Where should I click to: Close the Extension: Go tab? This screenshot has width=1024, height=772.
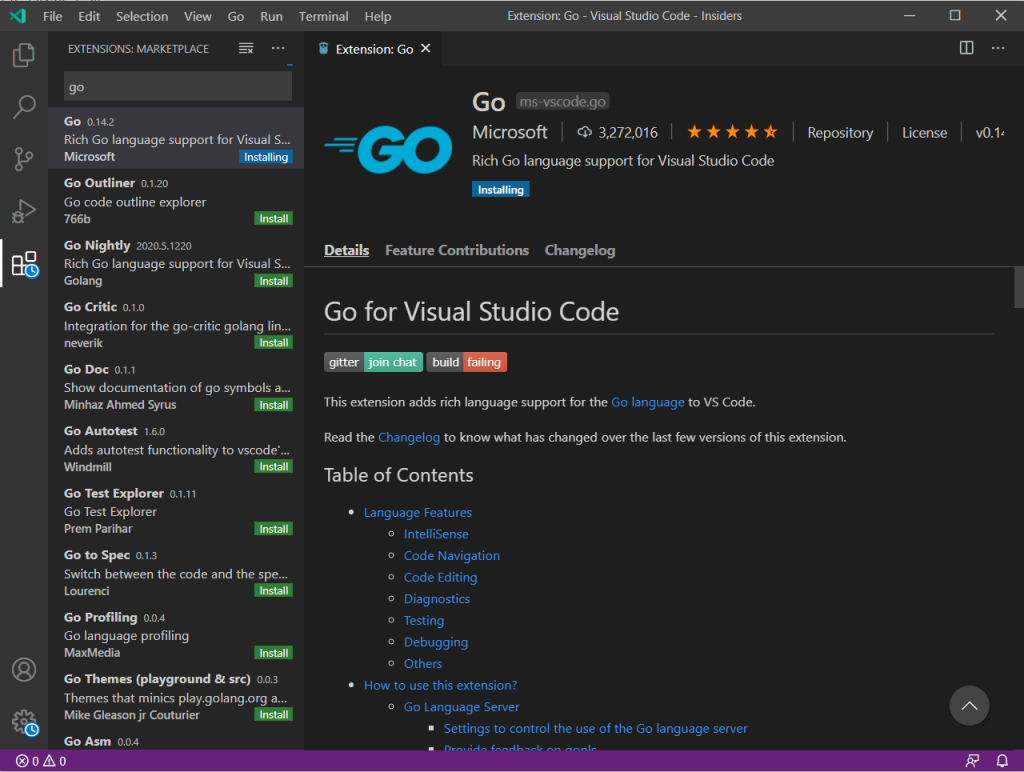(426, 48)
